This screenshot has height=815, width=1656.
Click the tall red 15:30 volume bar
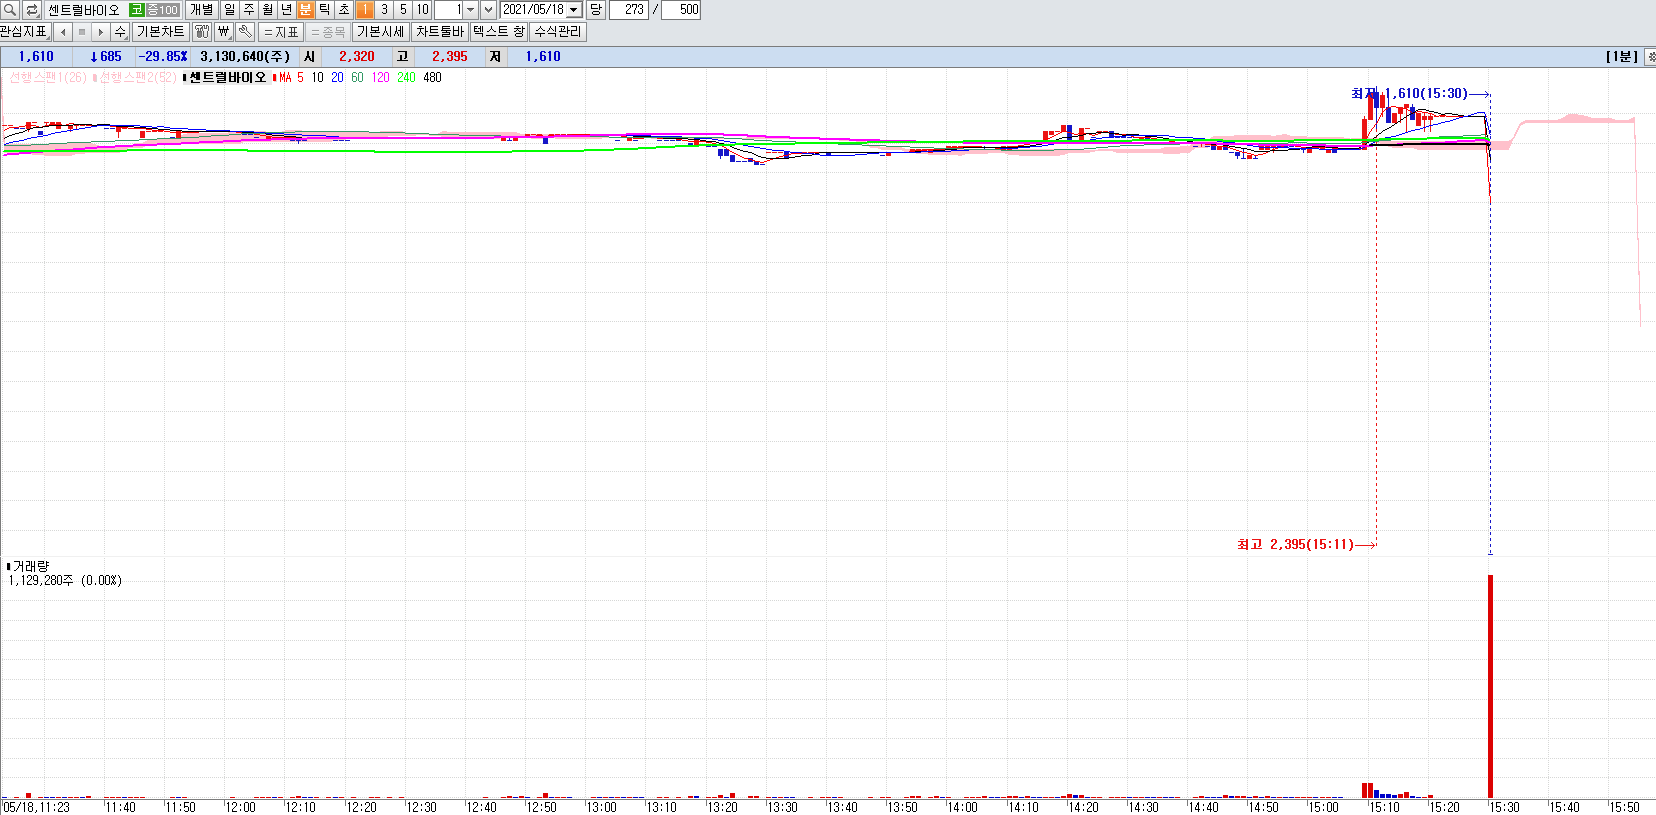(x=1490, y=686)
